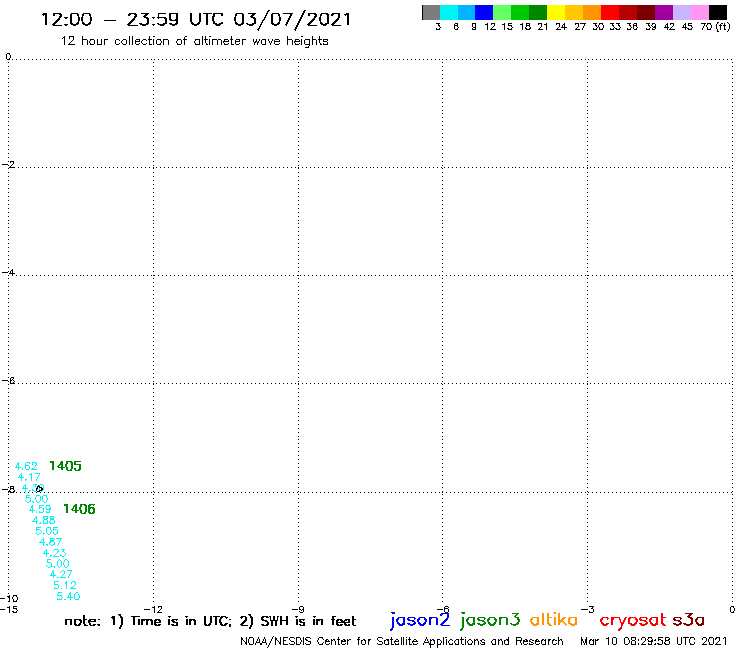Click the -3 longitude axis label
Screen dimensions: 740x650
(x=588, y=609)
